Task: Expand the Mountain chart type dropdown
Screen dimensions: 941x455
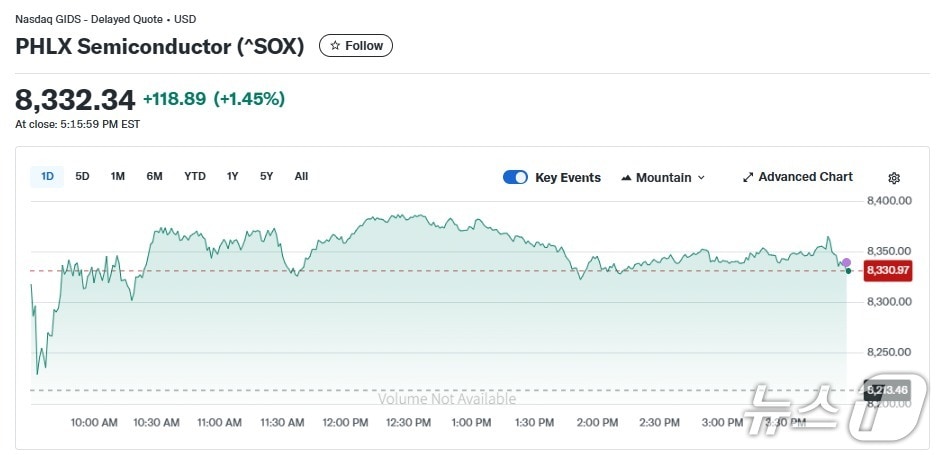Action: [x=662, y=177]
